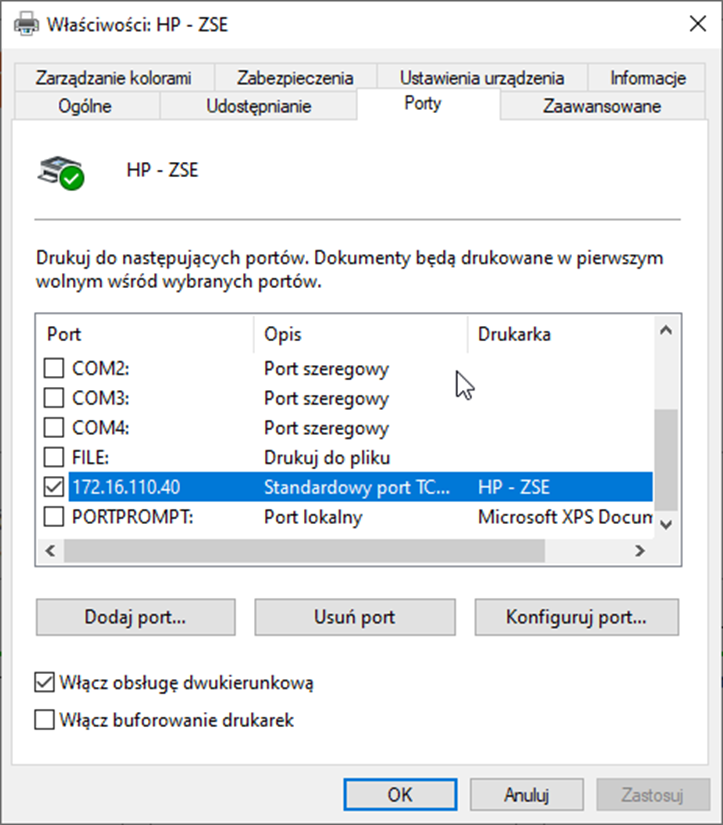Image resolution: width=723 pixels, height=825 pixels.
Task: Click the HP - ZSE printer status icon
Action: 62,171
